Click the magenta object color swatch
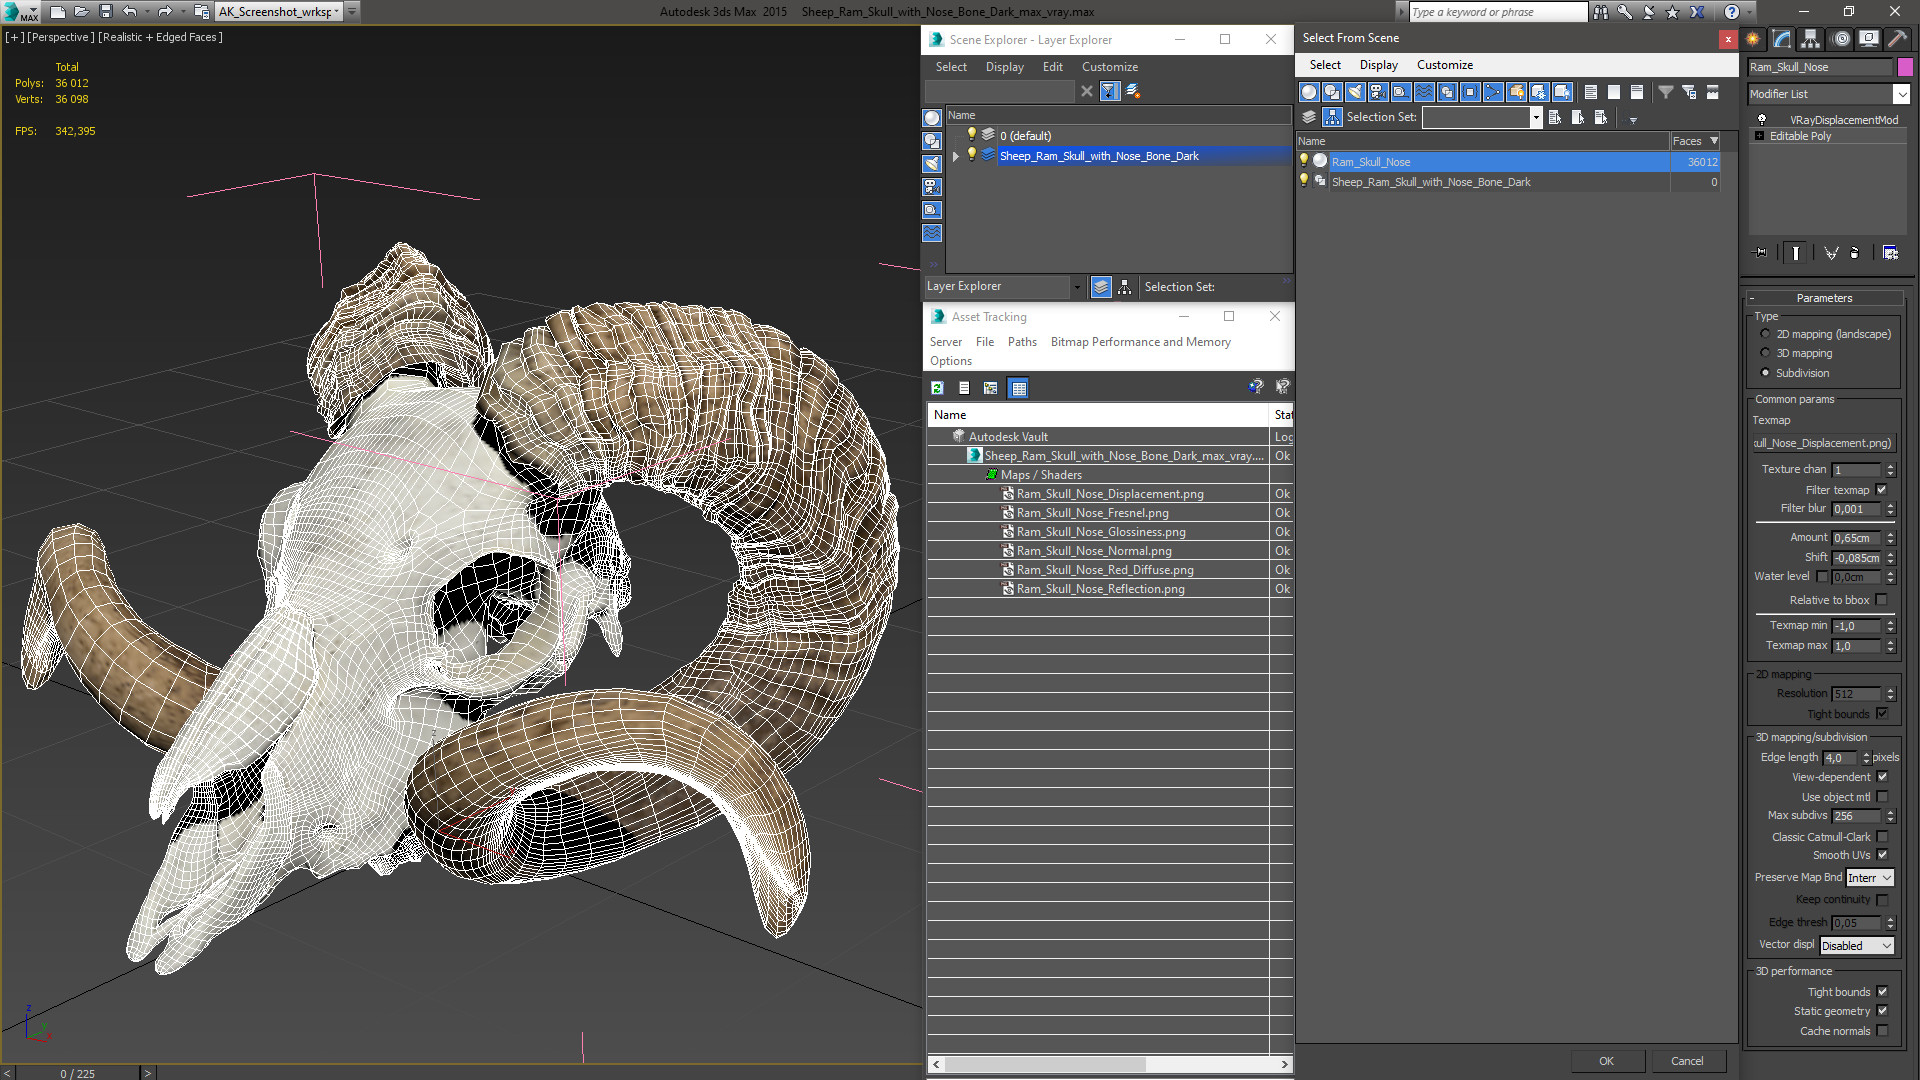The width and height of the screenshot is (1920, 1080). tap(1905, 67)
